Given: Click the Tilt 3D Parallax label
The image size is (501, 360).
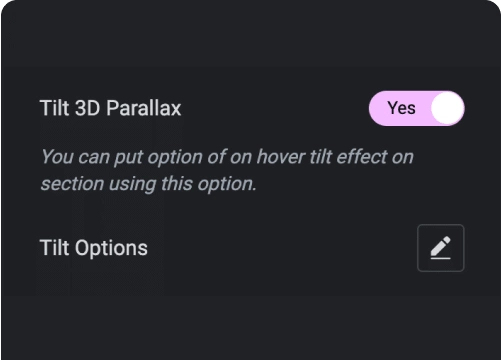Looking at the screenshot, I should 110,108.
